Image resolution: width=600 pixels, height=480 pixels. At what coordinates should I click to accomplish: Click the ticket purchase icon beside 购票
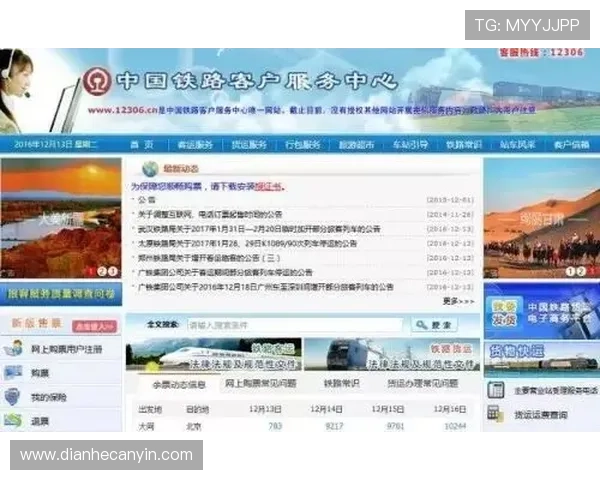pyautogui.click(x=13, y=373)
